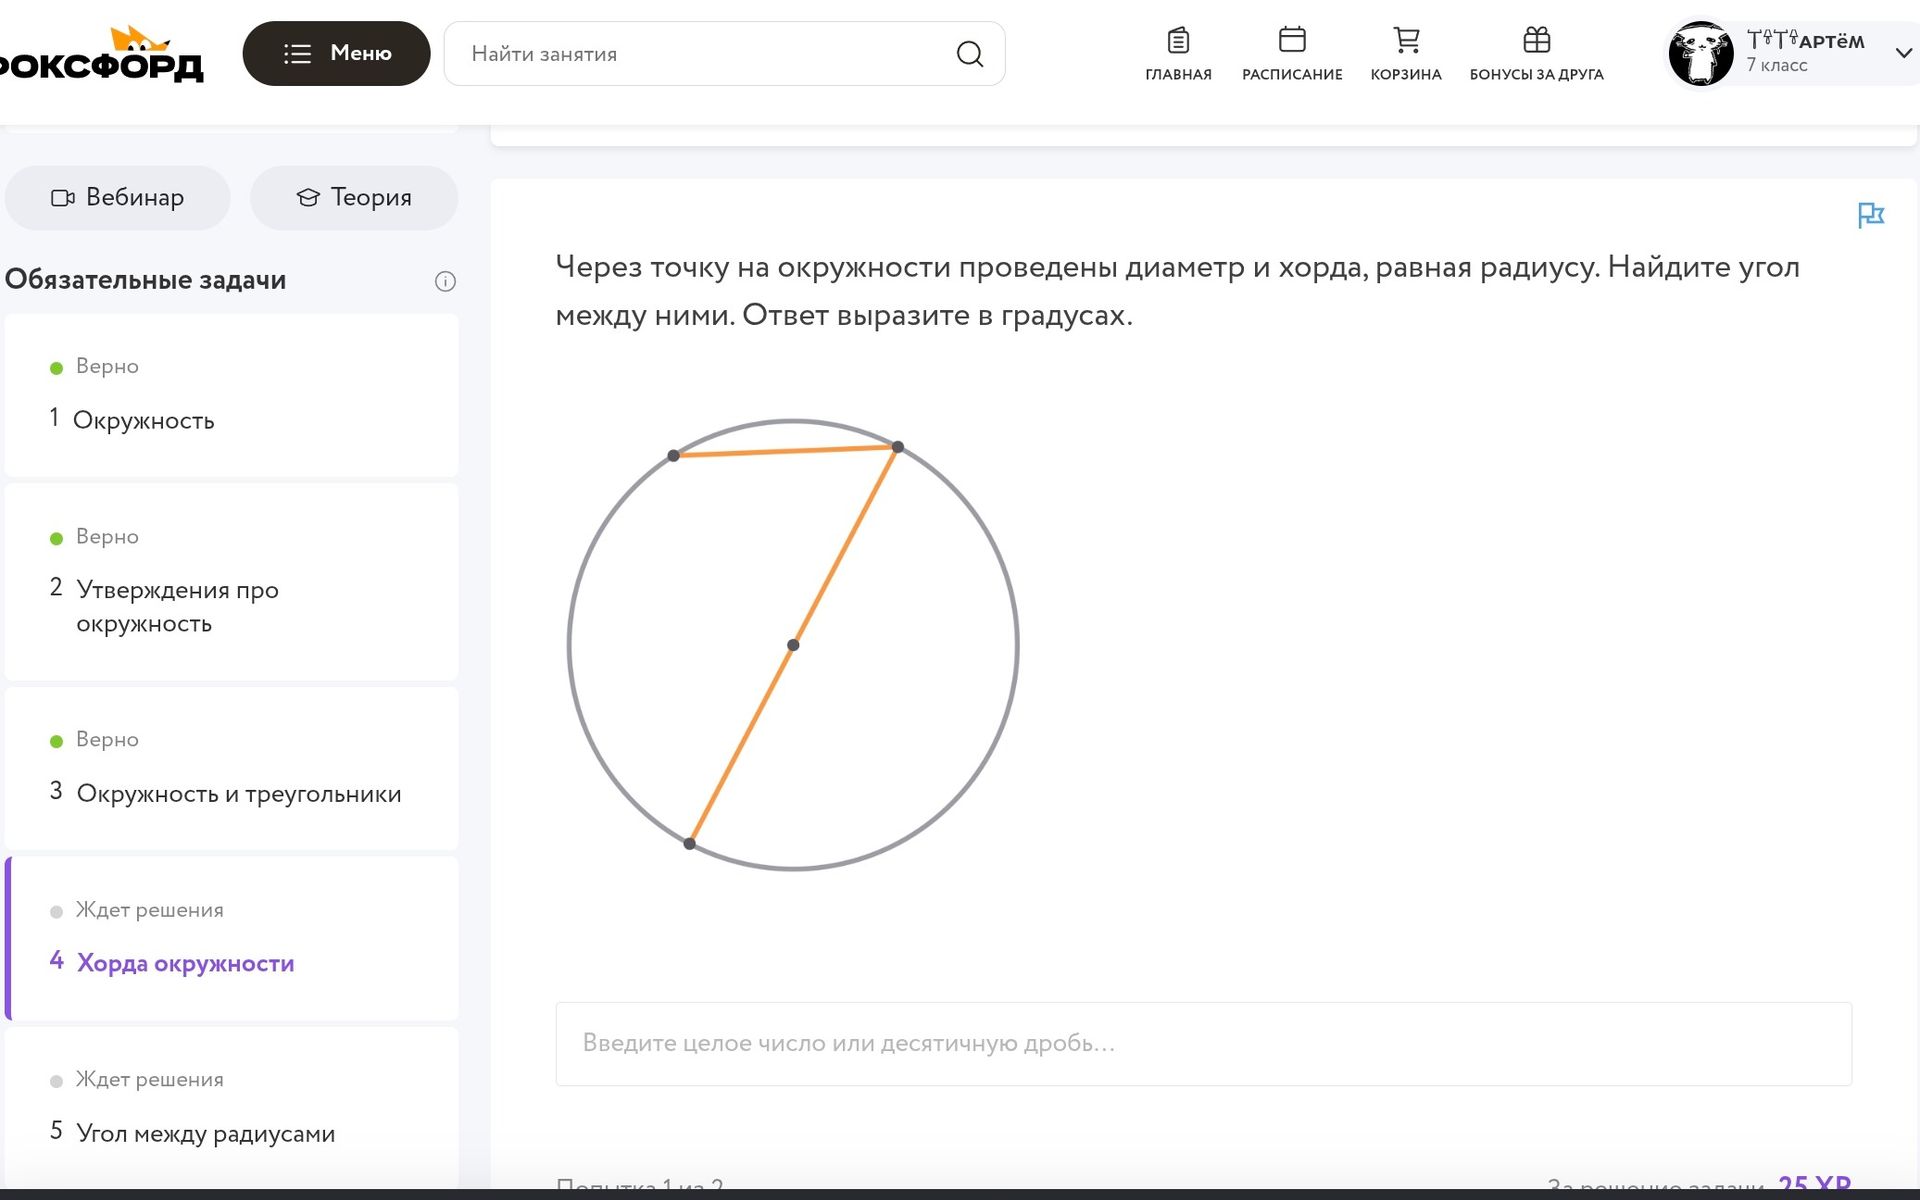Select task 3 Окружность и треугольники
Screen dimensions: 1920x1200
coord(232,768)
